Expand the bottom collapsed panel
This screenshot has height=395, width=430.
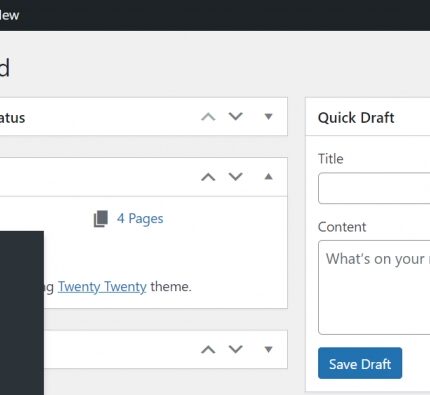[x=268, y=349]
